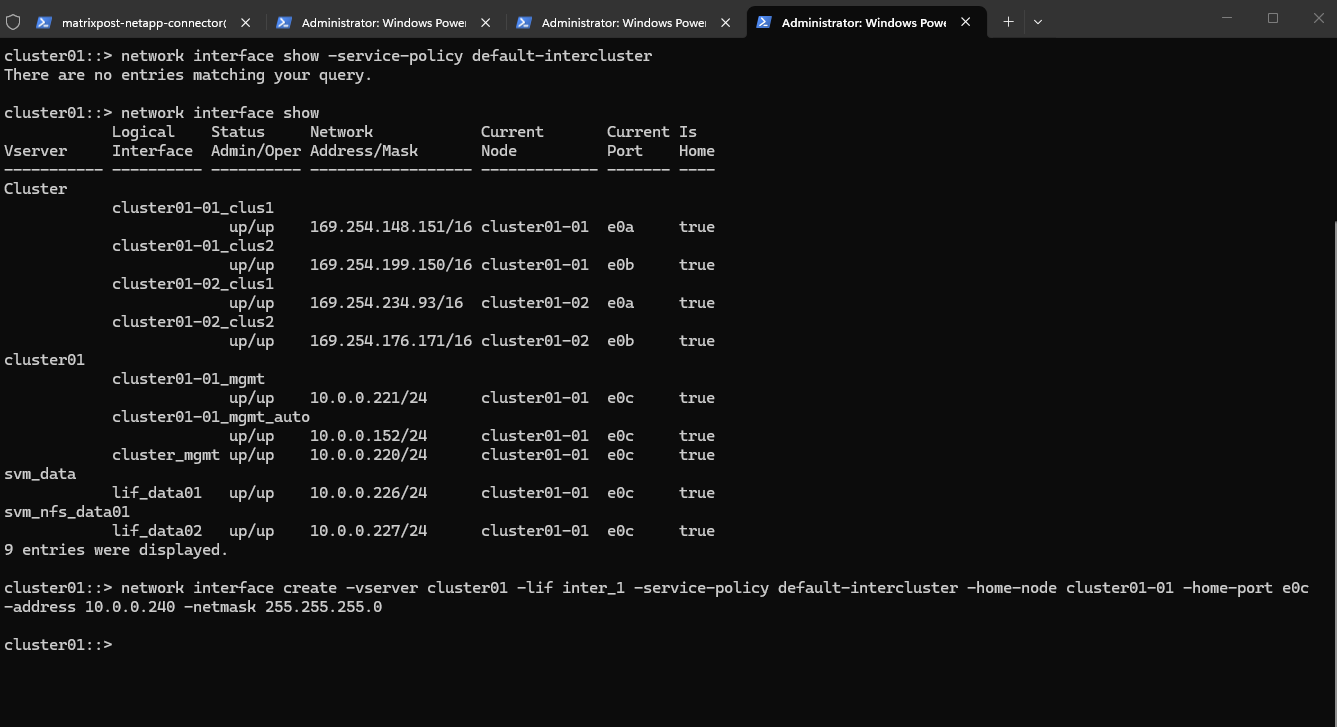Close the matrixpost-netapp-connector tab
This screenshot has width=1337, height=727.
246,22
